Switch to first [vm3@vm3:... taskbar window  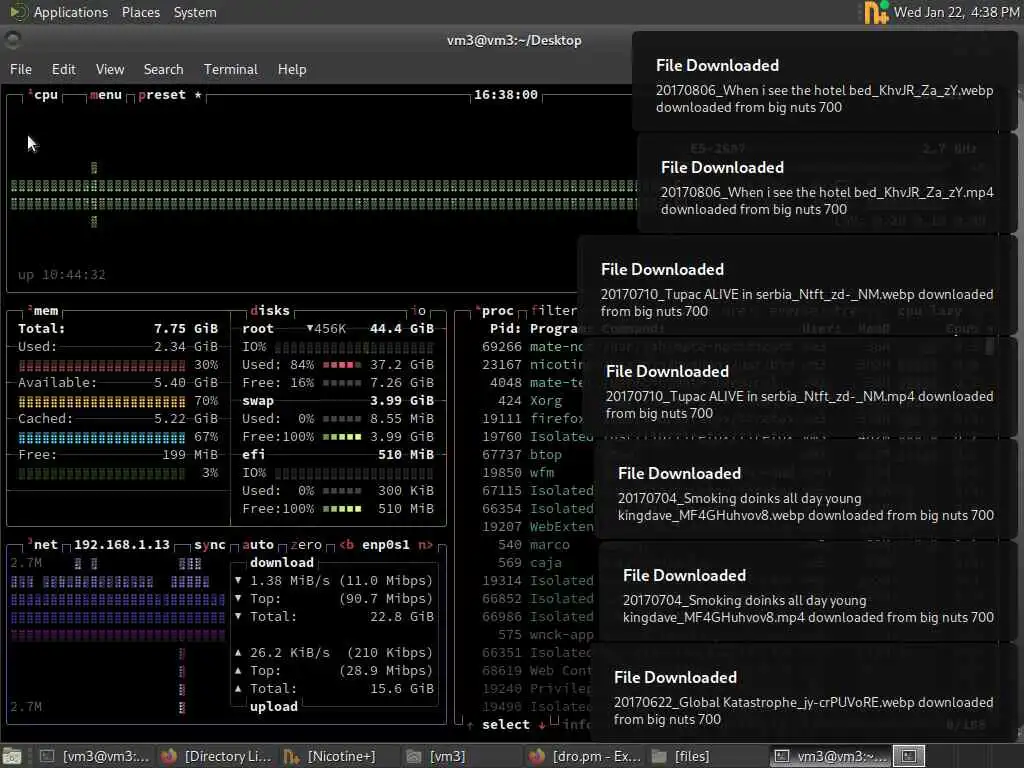click(x=95, y=756)
